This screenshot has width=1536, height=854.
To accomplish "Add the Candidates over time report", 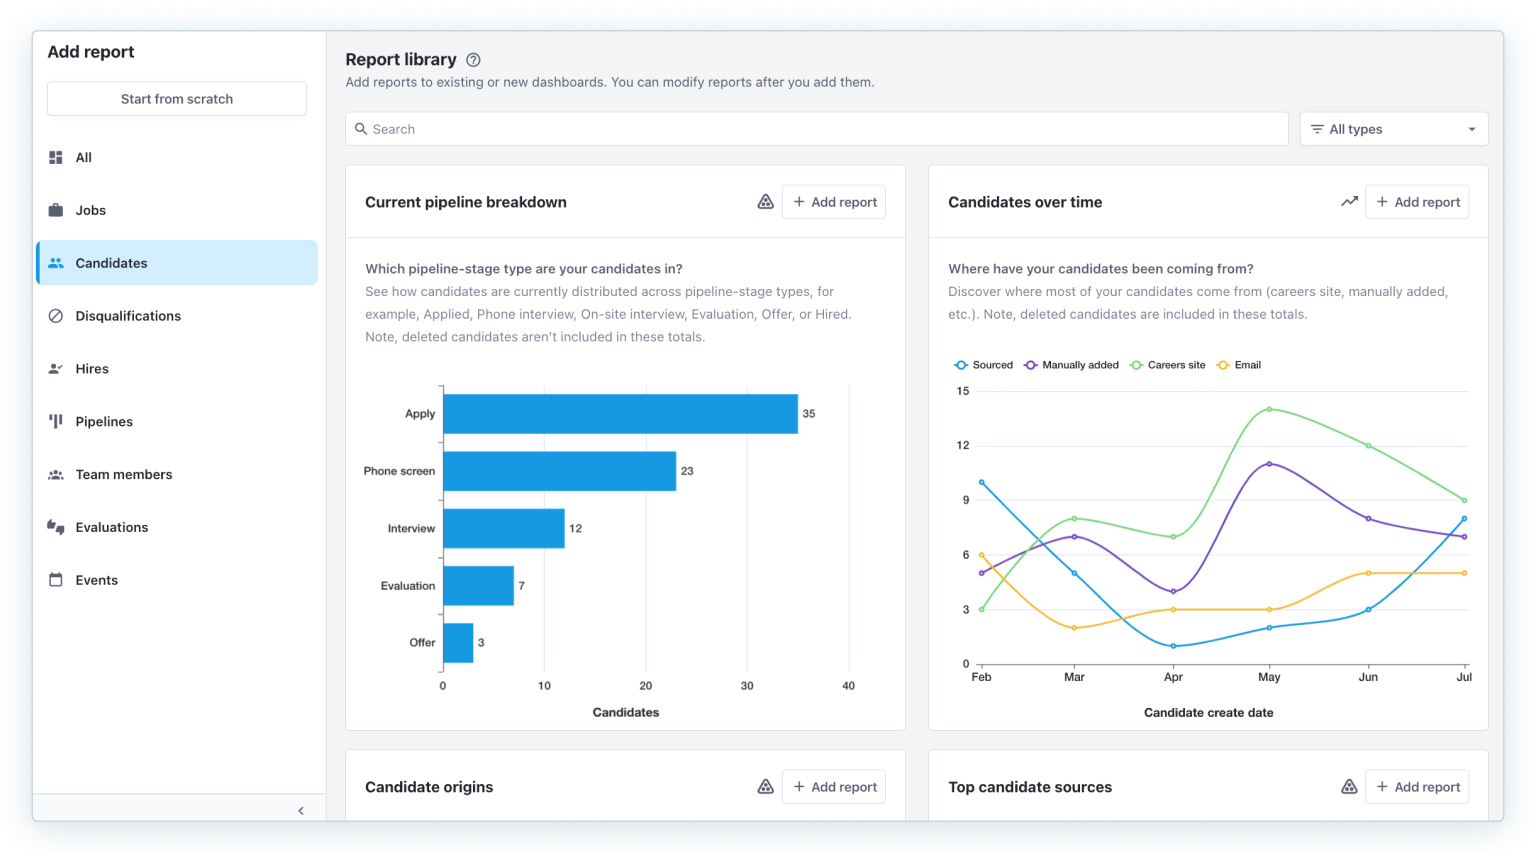I will coord(1417,202).
